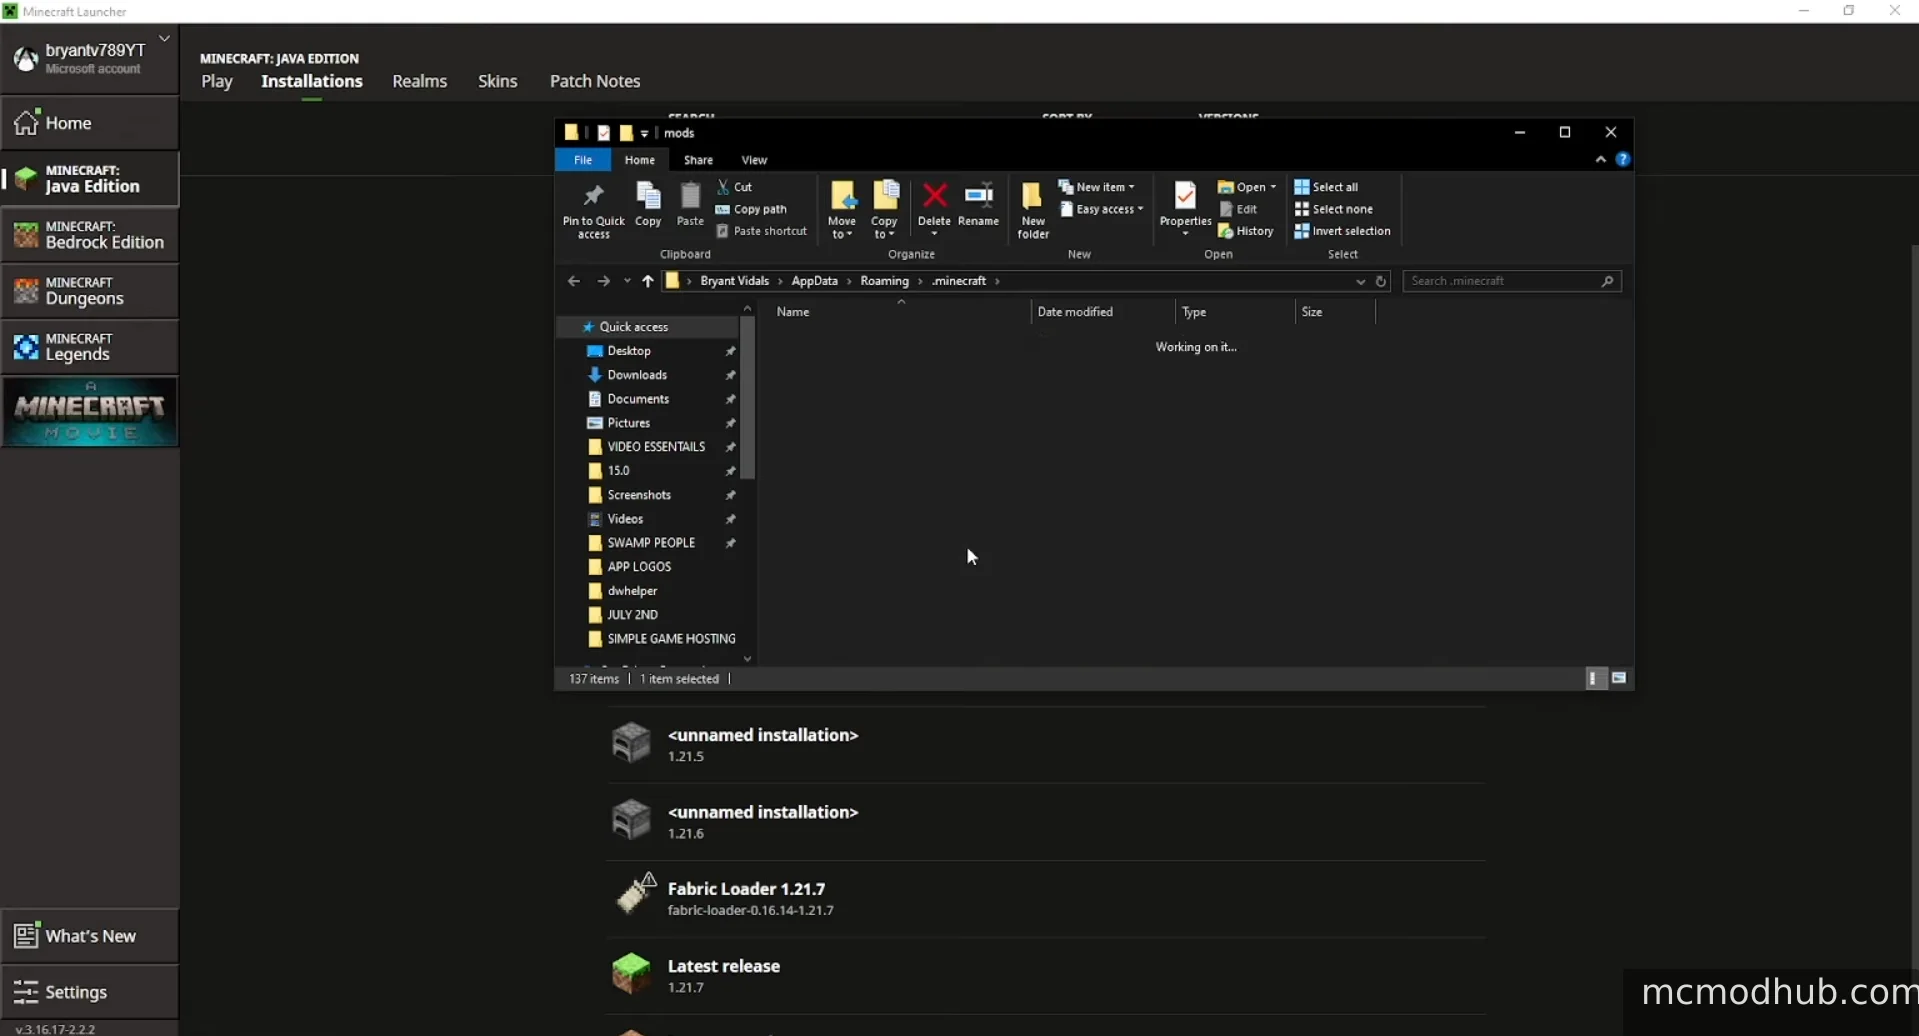The width and height of the screenshot is (1919, 1036).
Task: Open launcher Settings
Action: (76, 991)
